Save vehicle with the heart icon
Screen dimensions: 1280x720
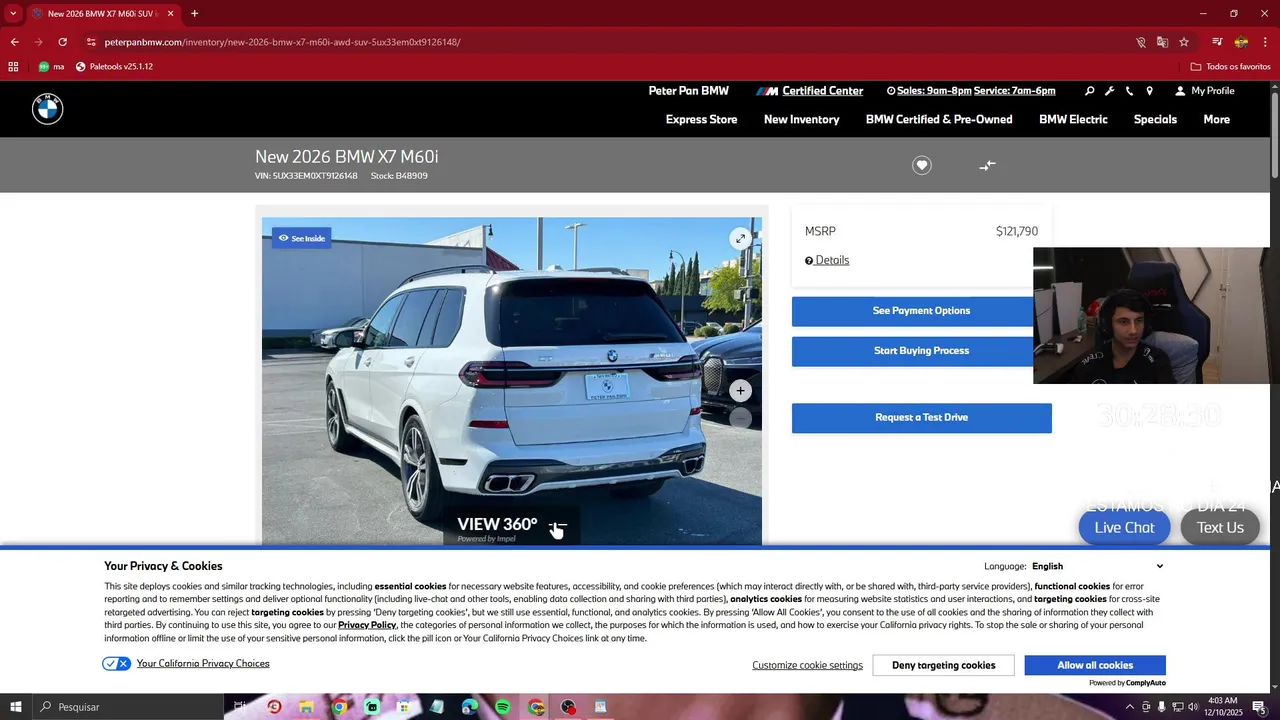point(922,165)
